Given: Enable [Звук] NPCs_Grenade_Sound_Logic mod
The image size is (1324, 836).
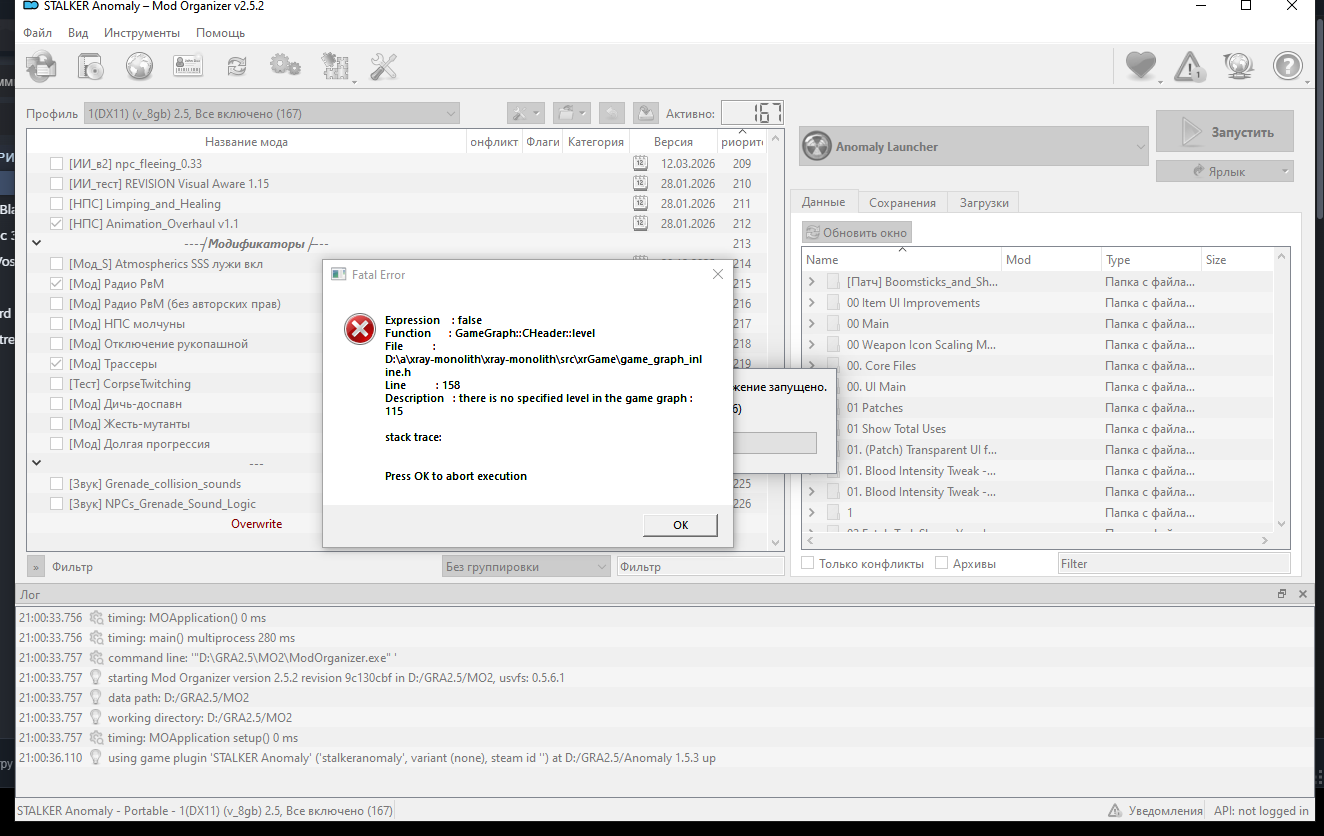Looking at the screenshot, I should (56, 503).
